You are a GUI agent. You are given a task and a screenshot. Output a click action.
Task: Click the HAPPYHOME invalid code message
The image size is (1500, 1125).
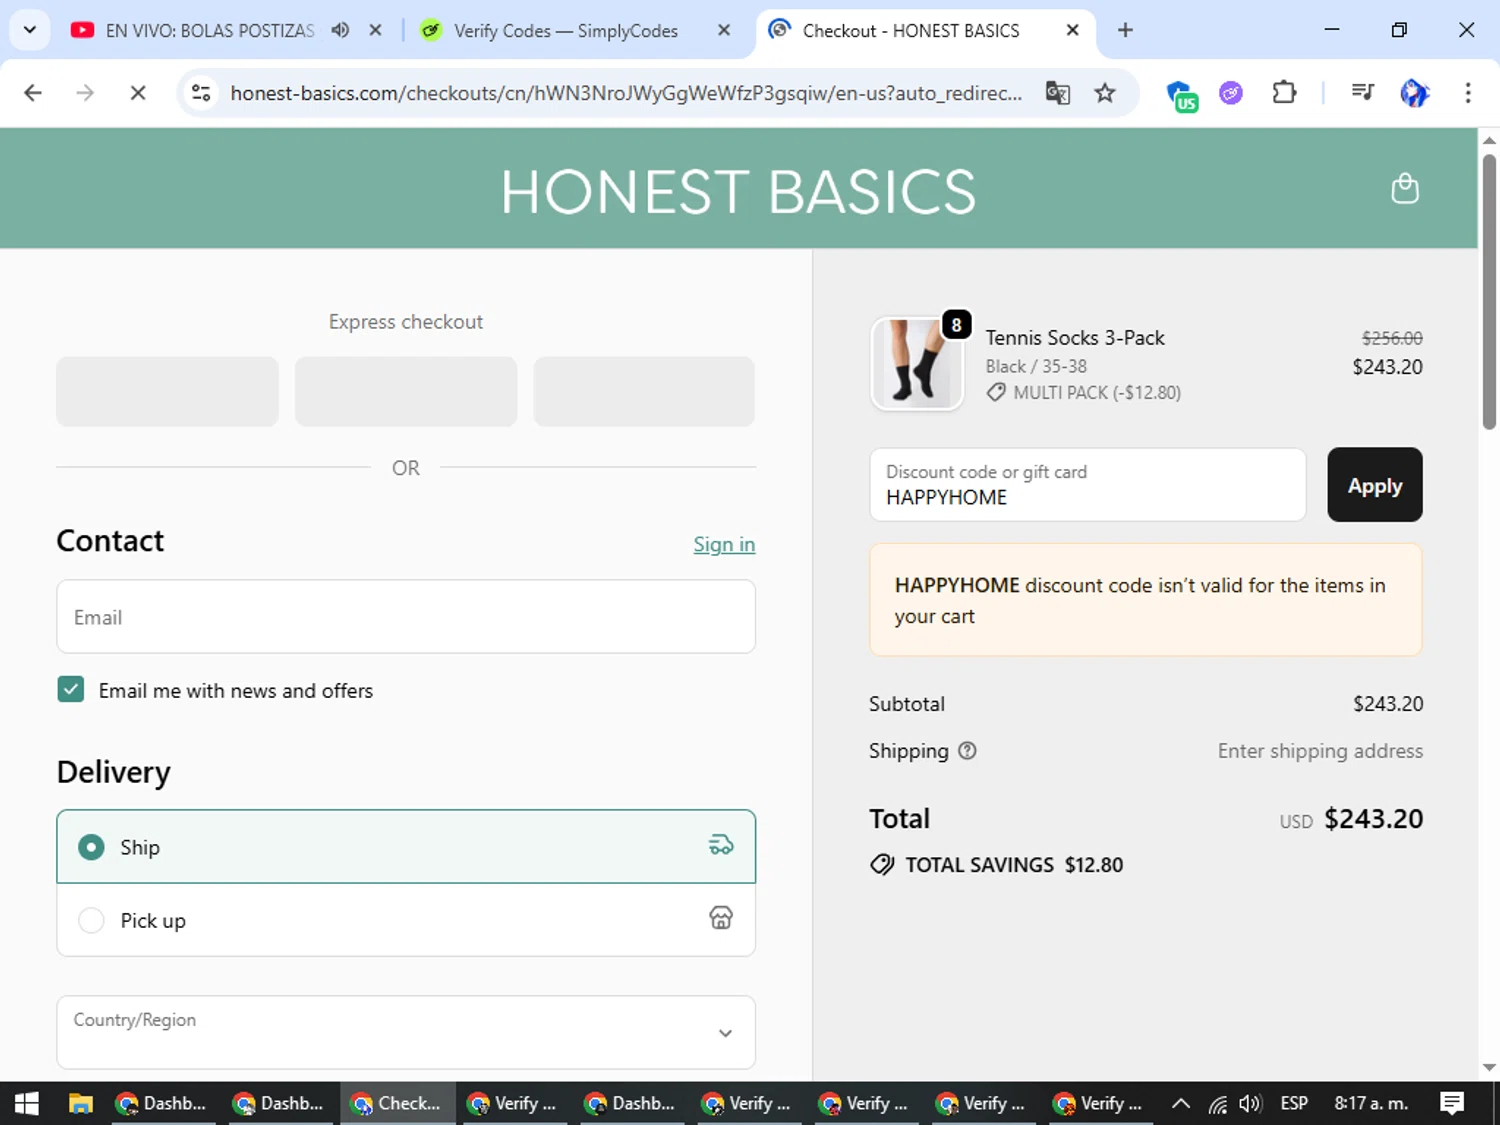pos(1146,600)
